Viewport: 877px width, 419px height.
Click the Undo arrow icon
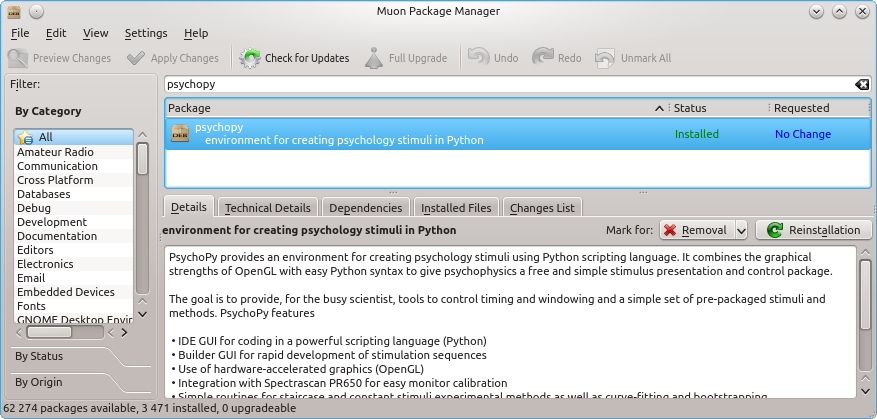(479, 58)
